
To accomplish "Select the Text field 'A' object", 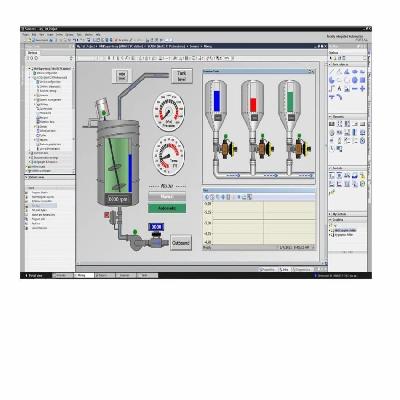I will pyautogui.click(x=340, y=89).
